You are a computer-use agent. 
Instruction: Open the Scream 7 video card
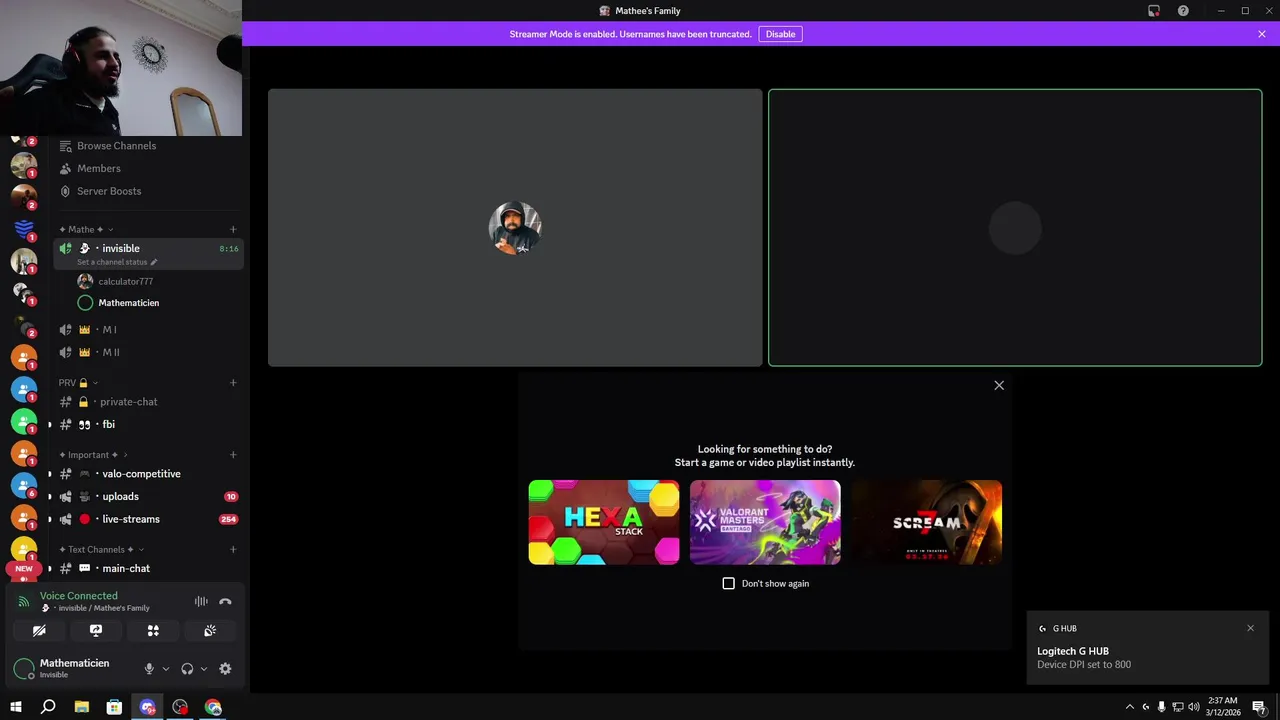click(x=926, y=522)
